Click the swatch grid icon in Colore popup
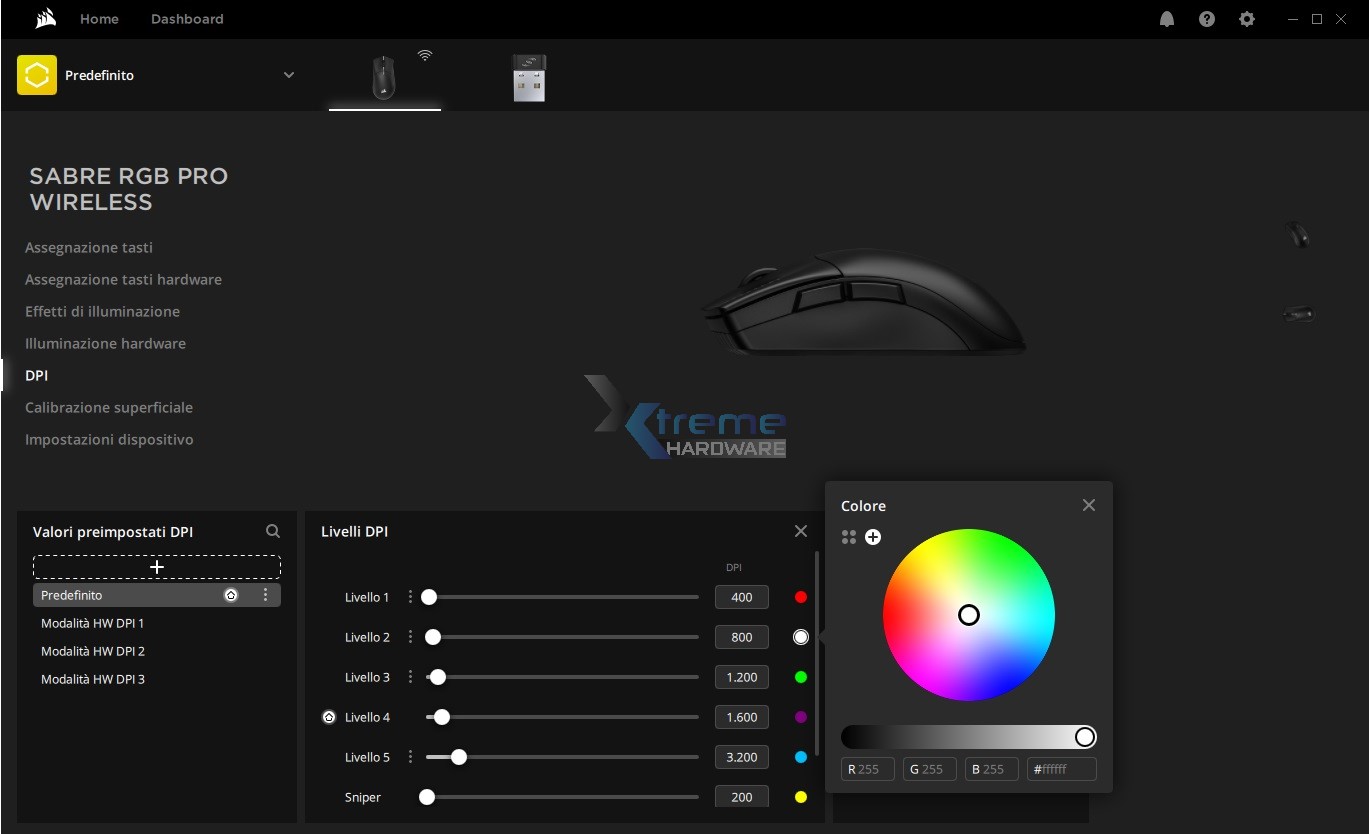 click(848, 537)
